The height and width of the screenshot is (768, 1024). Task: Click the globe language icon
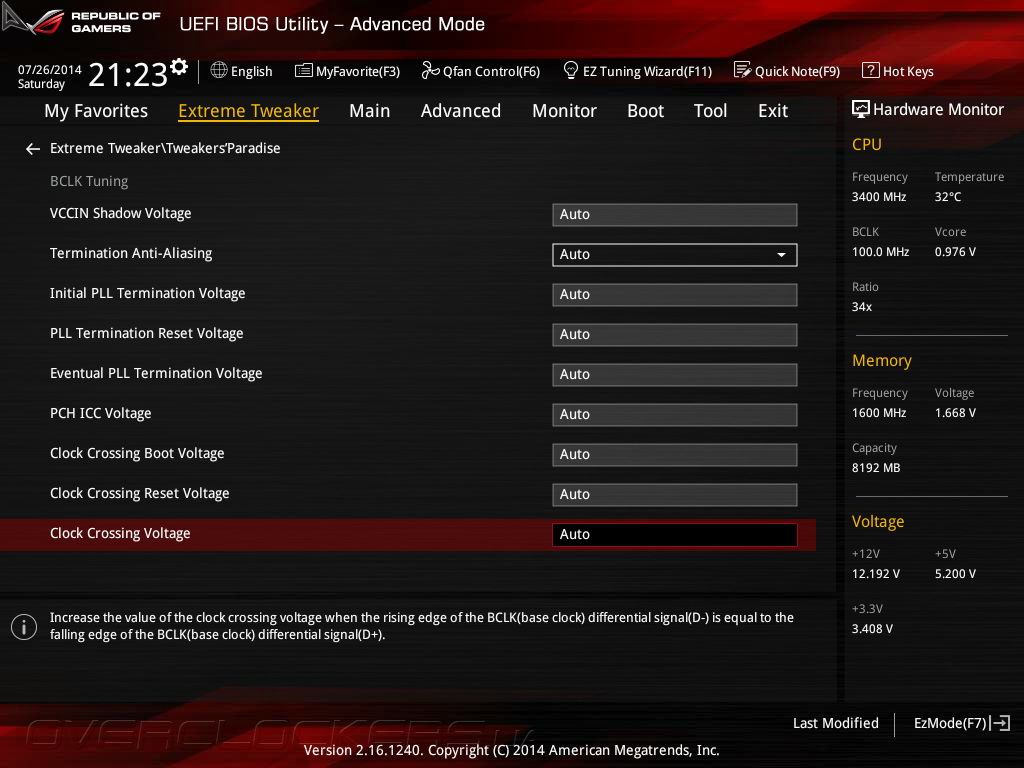click(219, 71)
